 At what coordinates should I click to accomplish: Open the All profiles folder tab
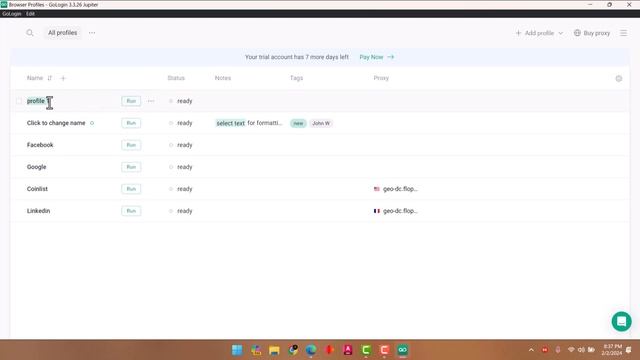(x=62, y=33)
